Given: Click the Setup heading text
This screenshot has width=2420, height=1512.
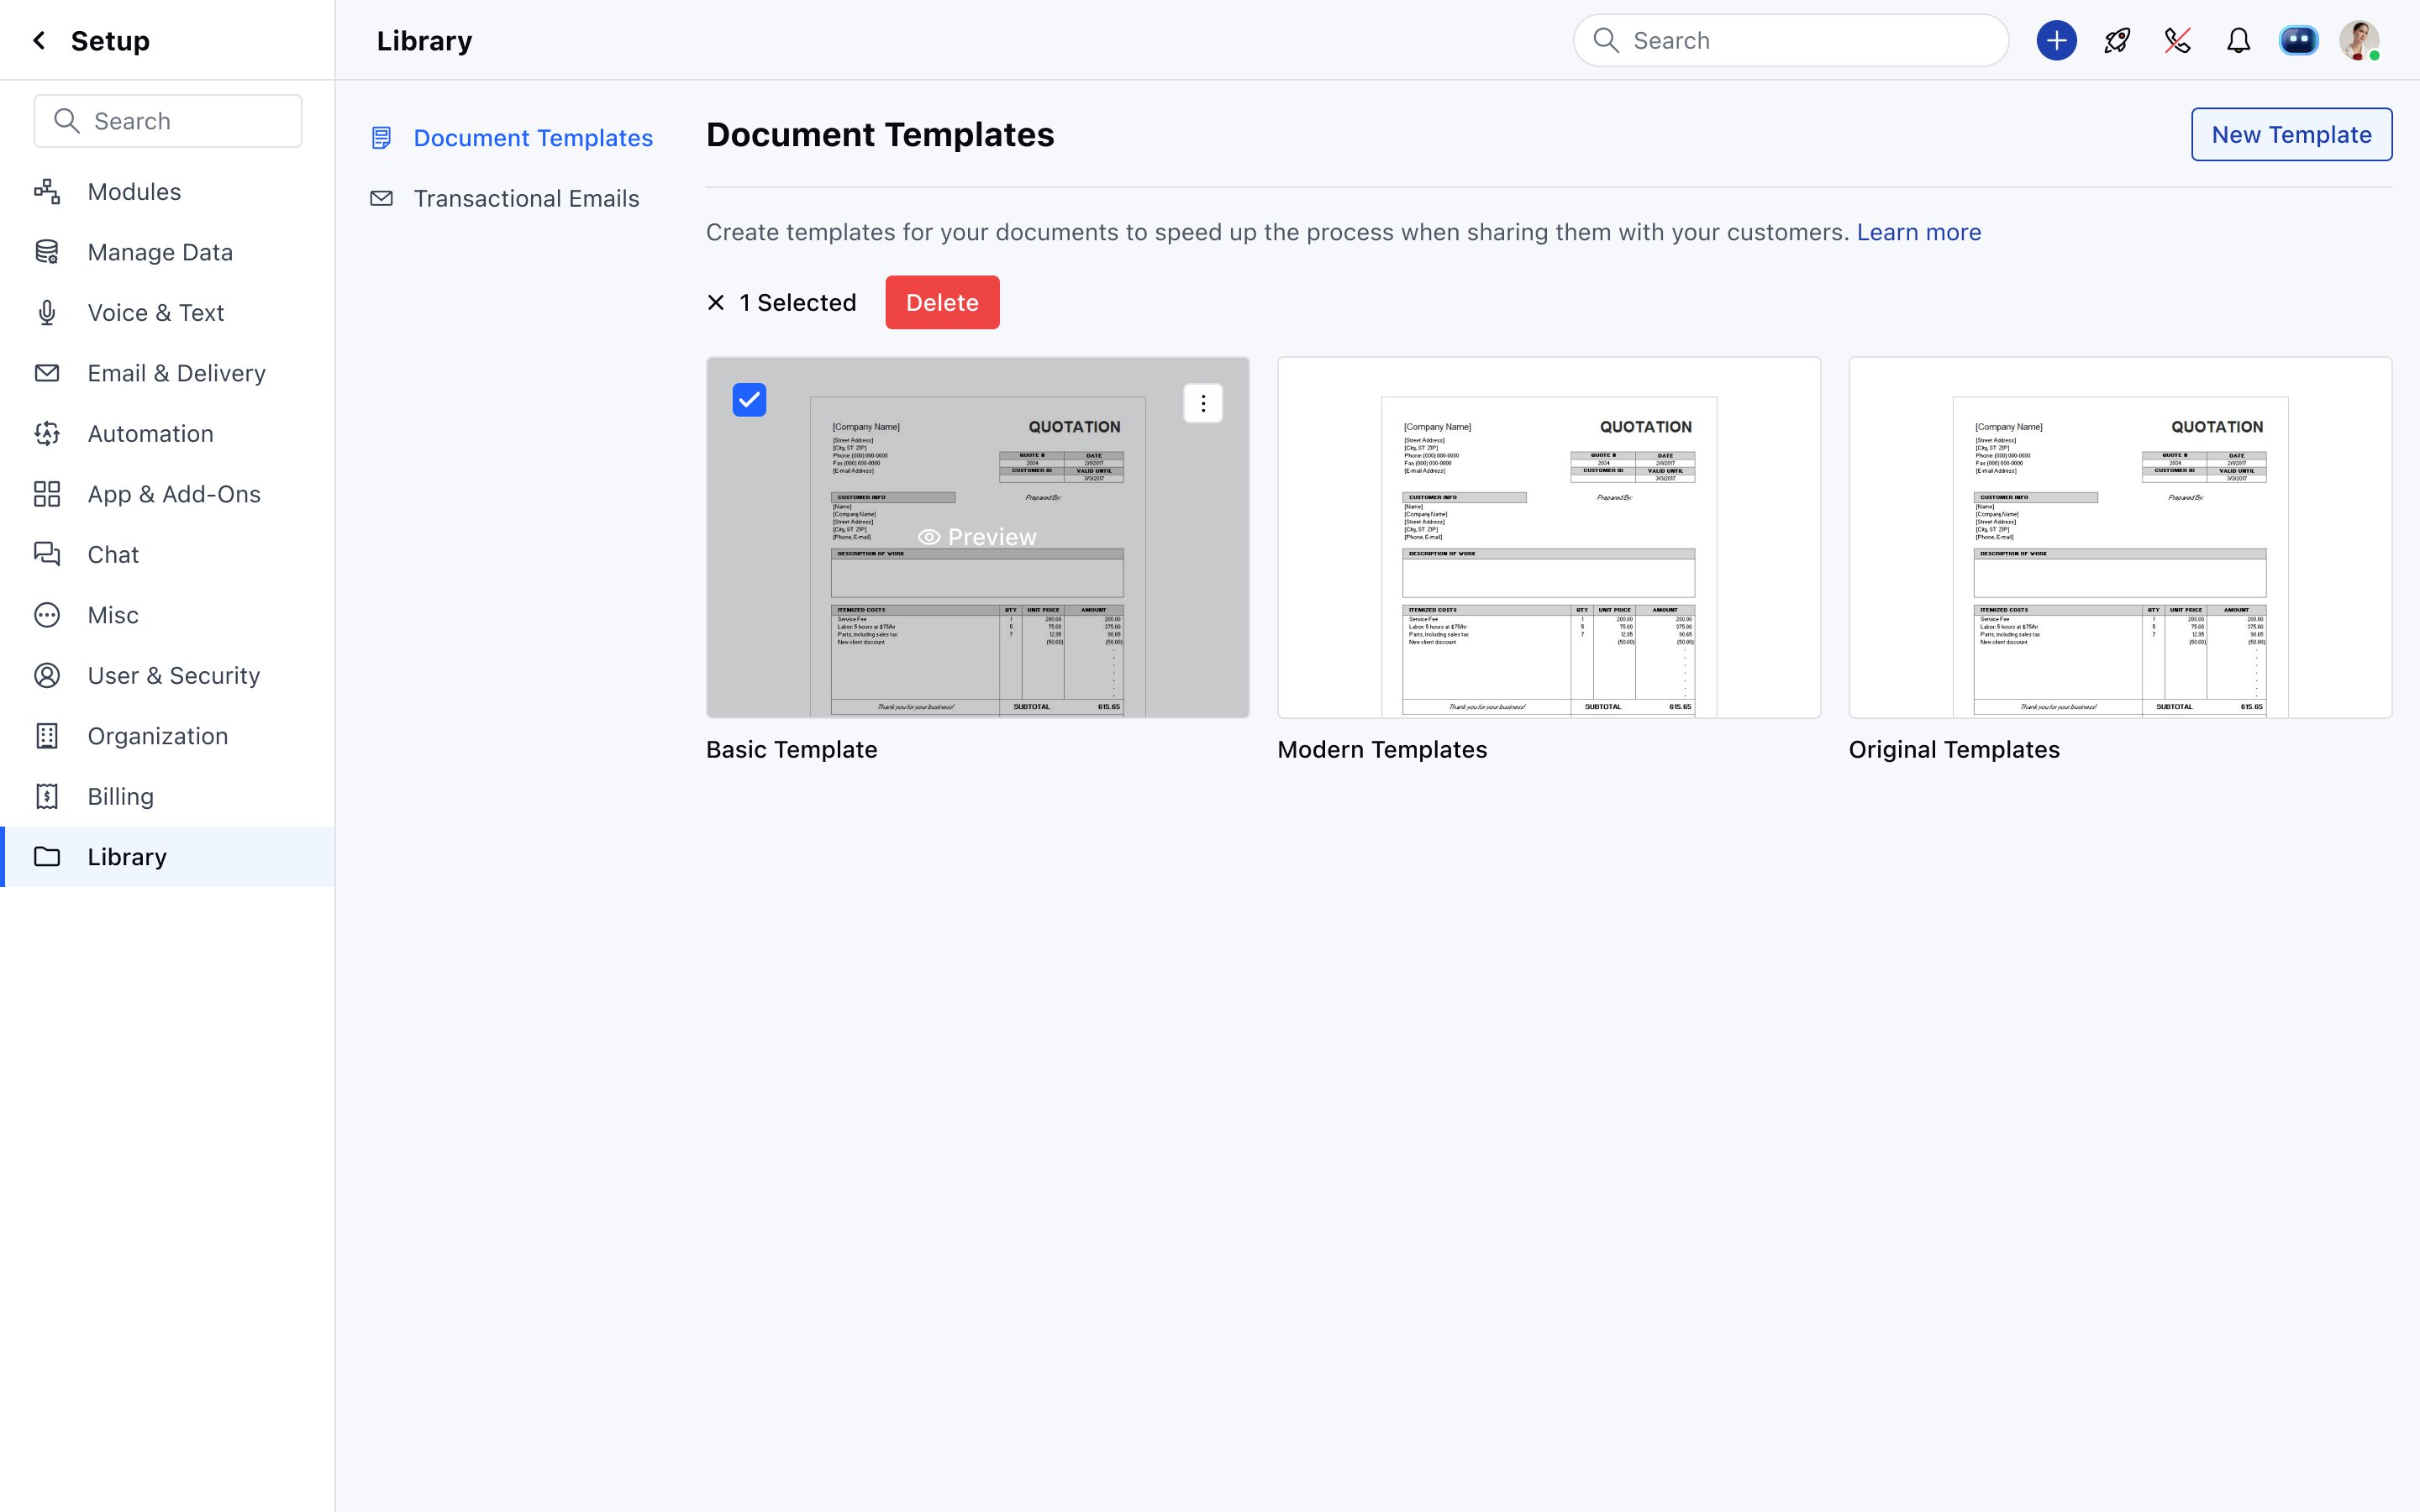Looking at the screenshot, I should pos(110,41).
